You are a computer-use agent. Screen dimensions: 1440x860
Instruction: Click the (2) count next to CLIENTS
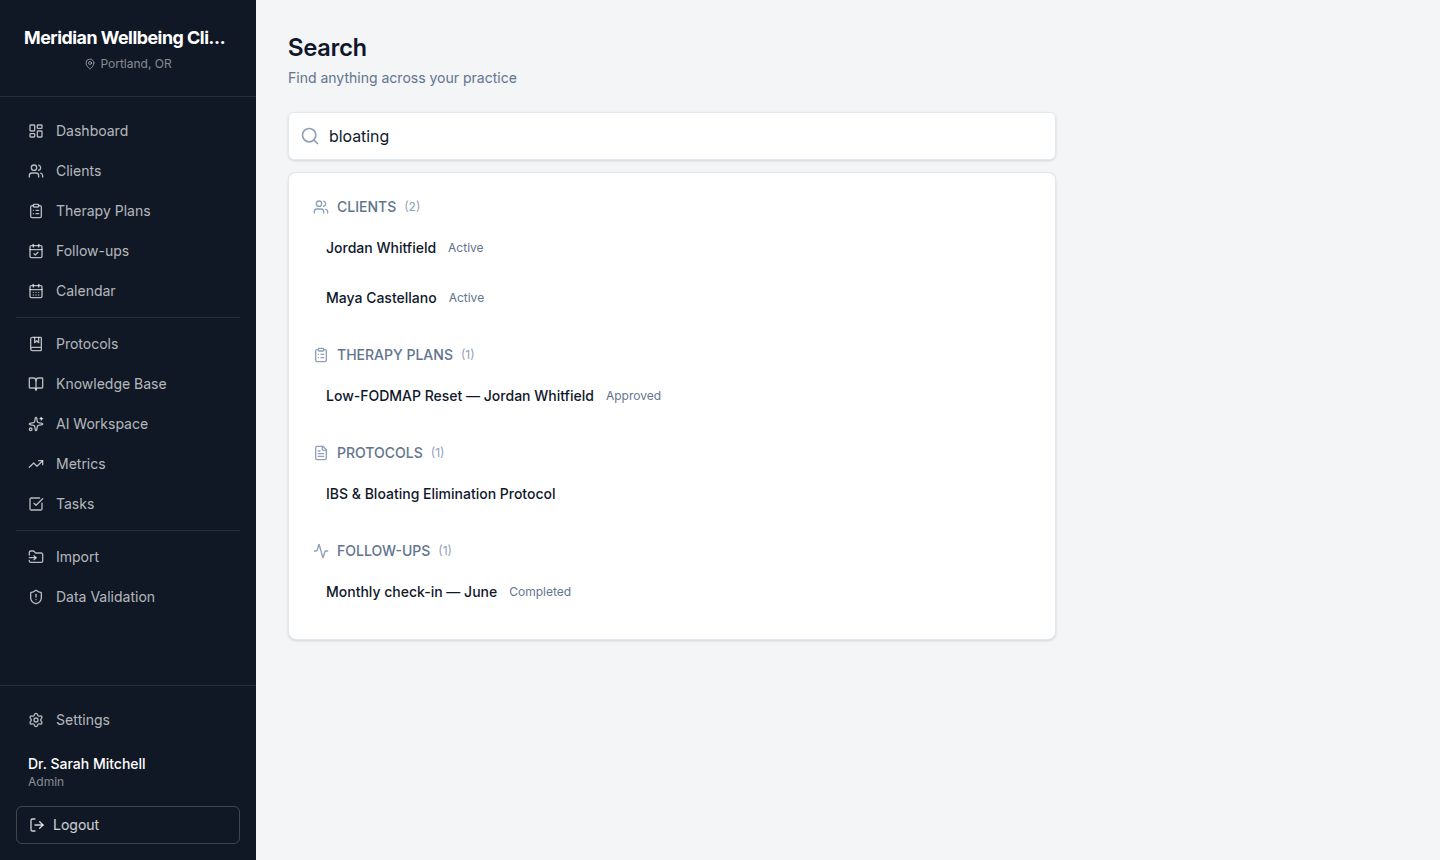412,207
